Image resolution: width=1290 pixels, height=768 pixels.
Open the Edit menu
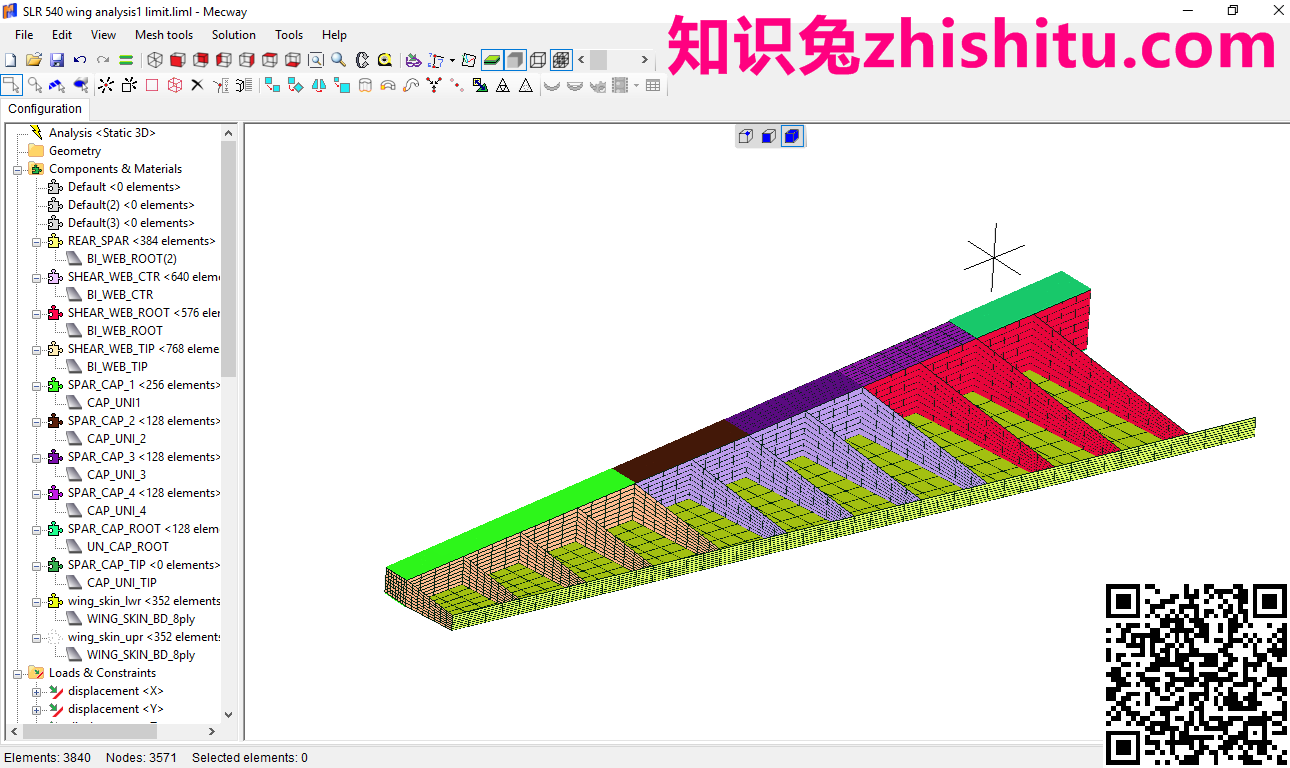(x=62, y=35)
